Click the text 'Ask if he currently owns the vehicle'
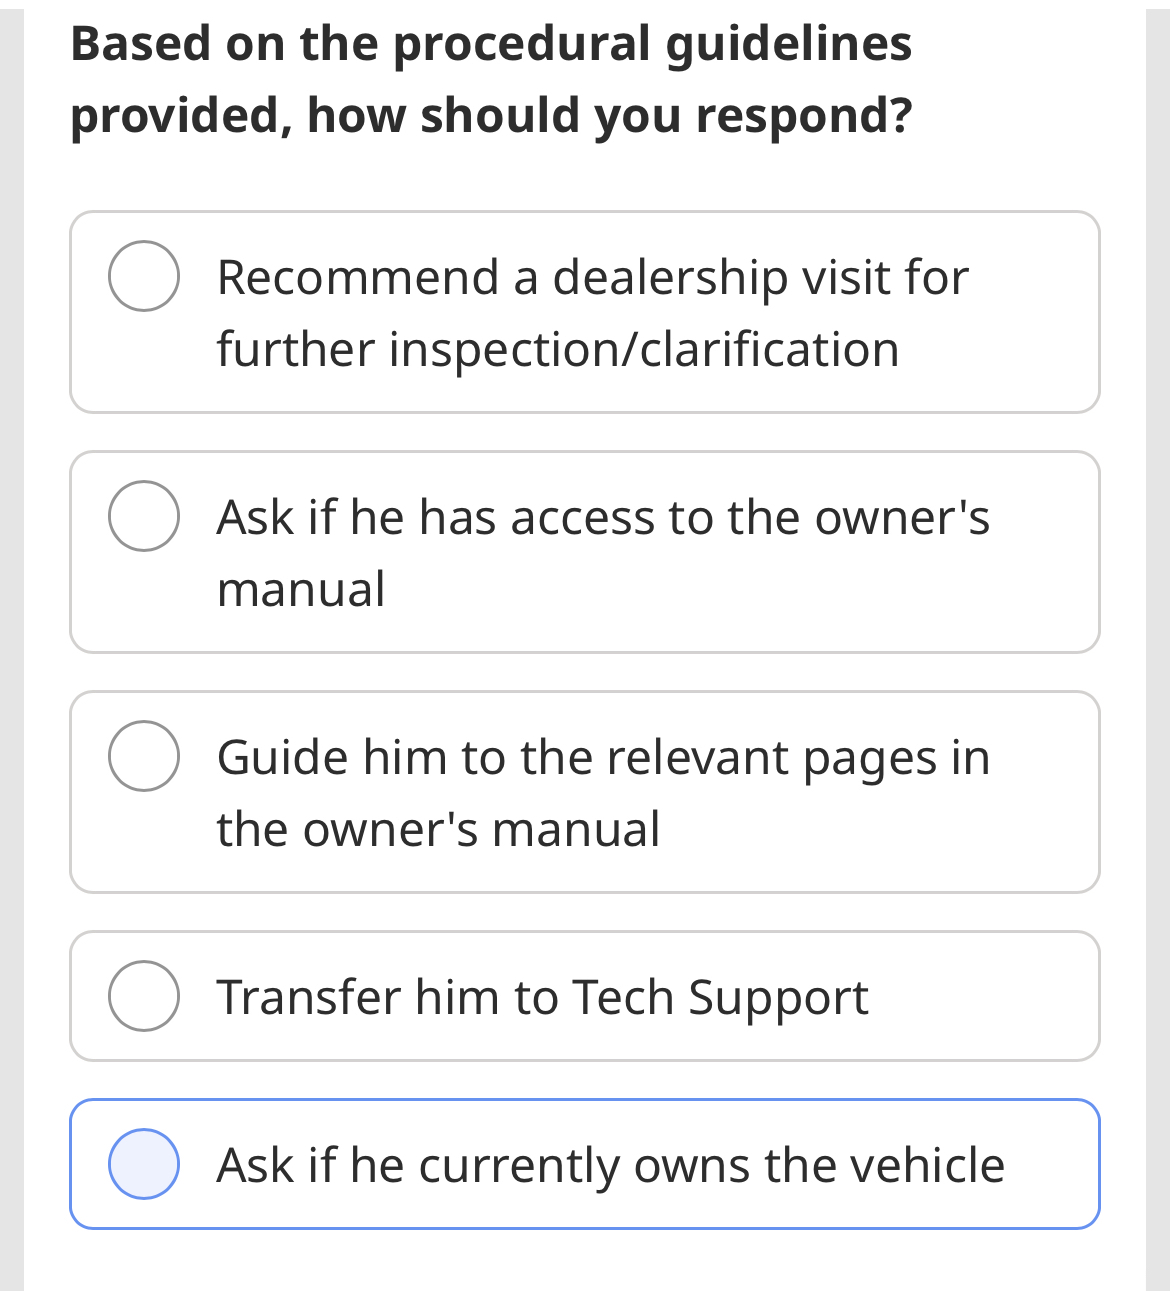This screenshot has height=1291, width=1170. tap(610, 1163)
